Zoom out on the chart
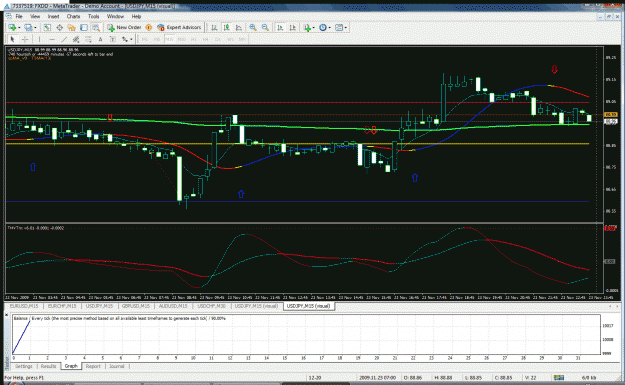Image resolution: width=625 pixels, height=385 pixels. (x=265, y=27)
